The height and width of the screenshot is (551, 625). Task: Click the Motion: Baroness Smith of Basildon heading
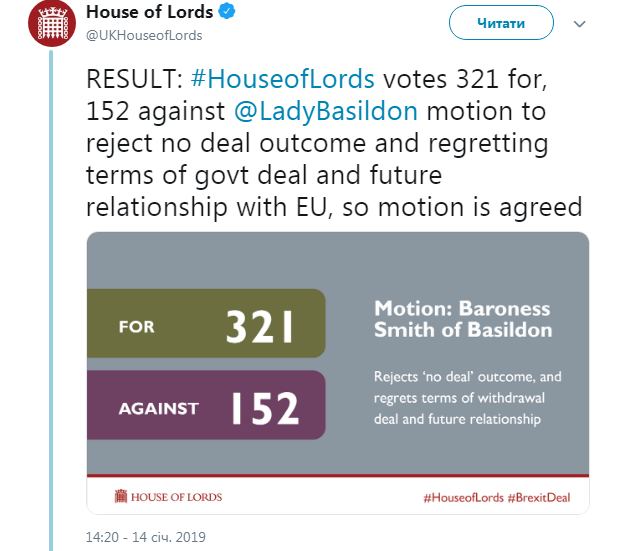click(461, 318)
